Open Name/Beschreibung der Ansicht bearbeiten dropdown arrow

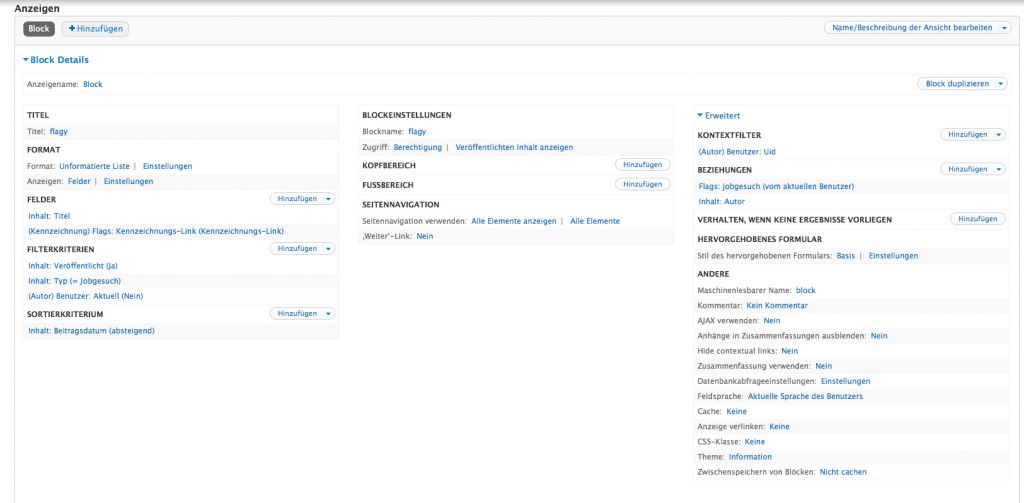[1004, 28]
